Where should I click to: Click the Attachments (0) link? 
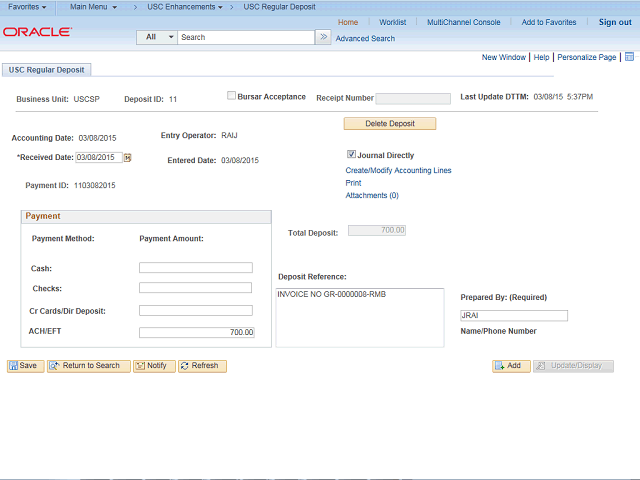(x=372, y=196)
